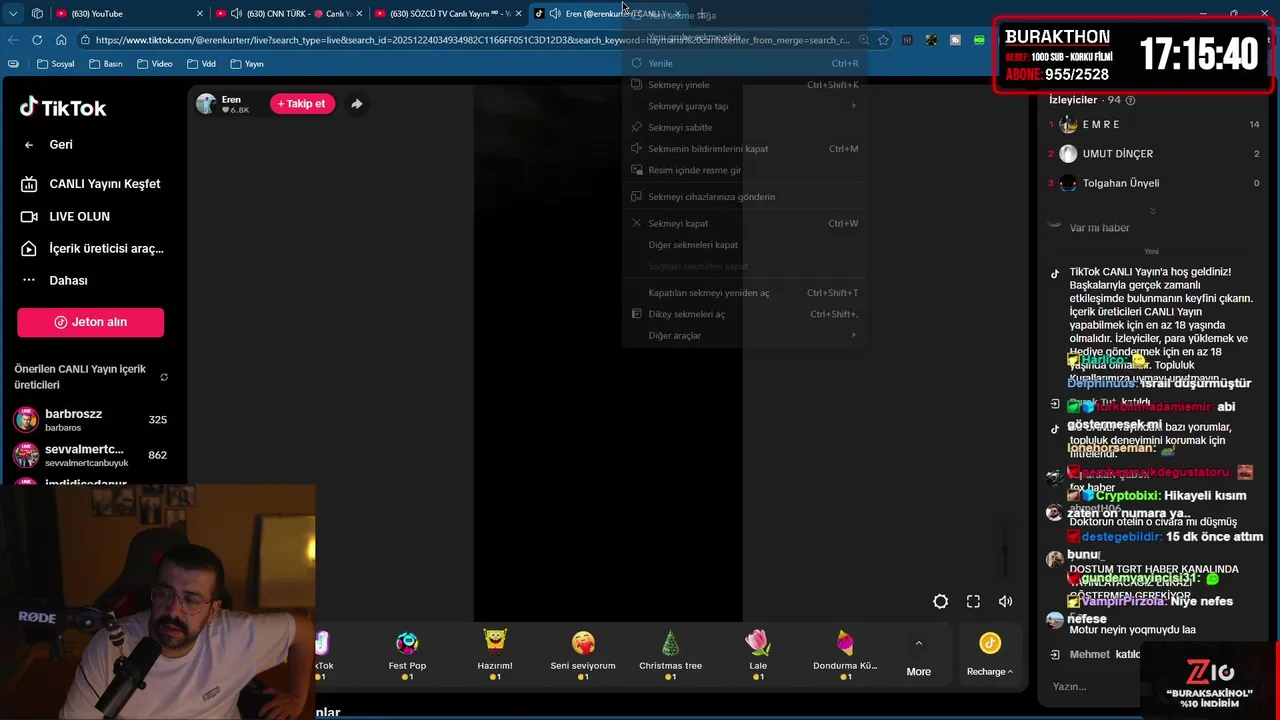Send the Christmas tree gift

670,655
